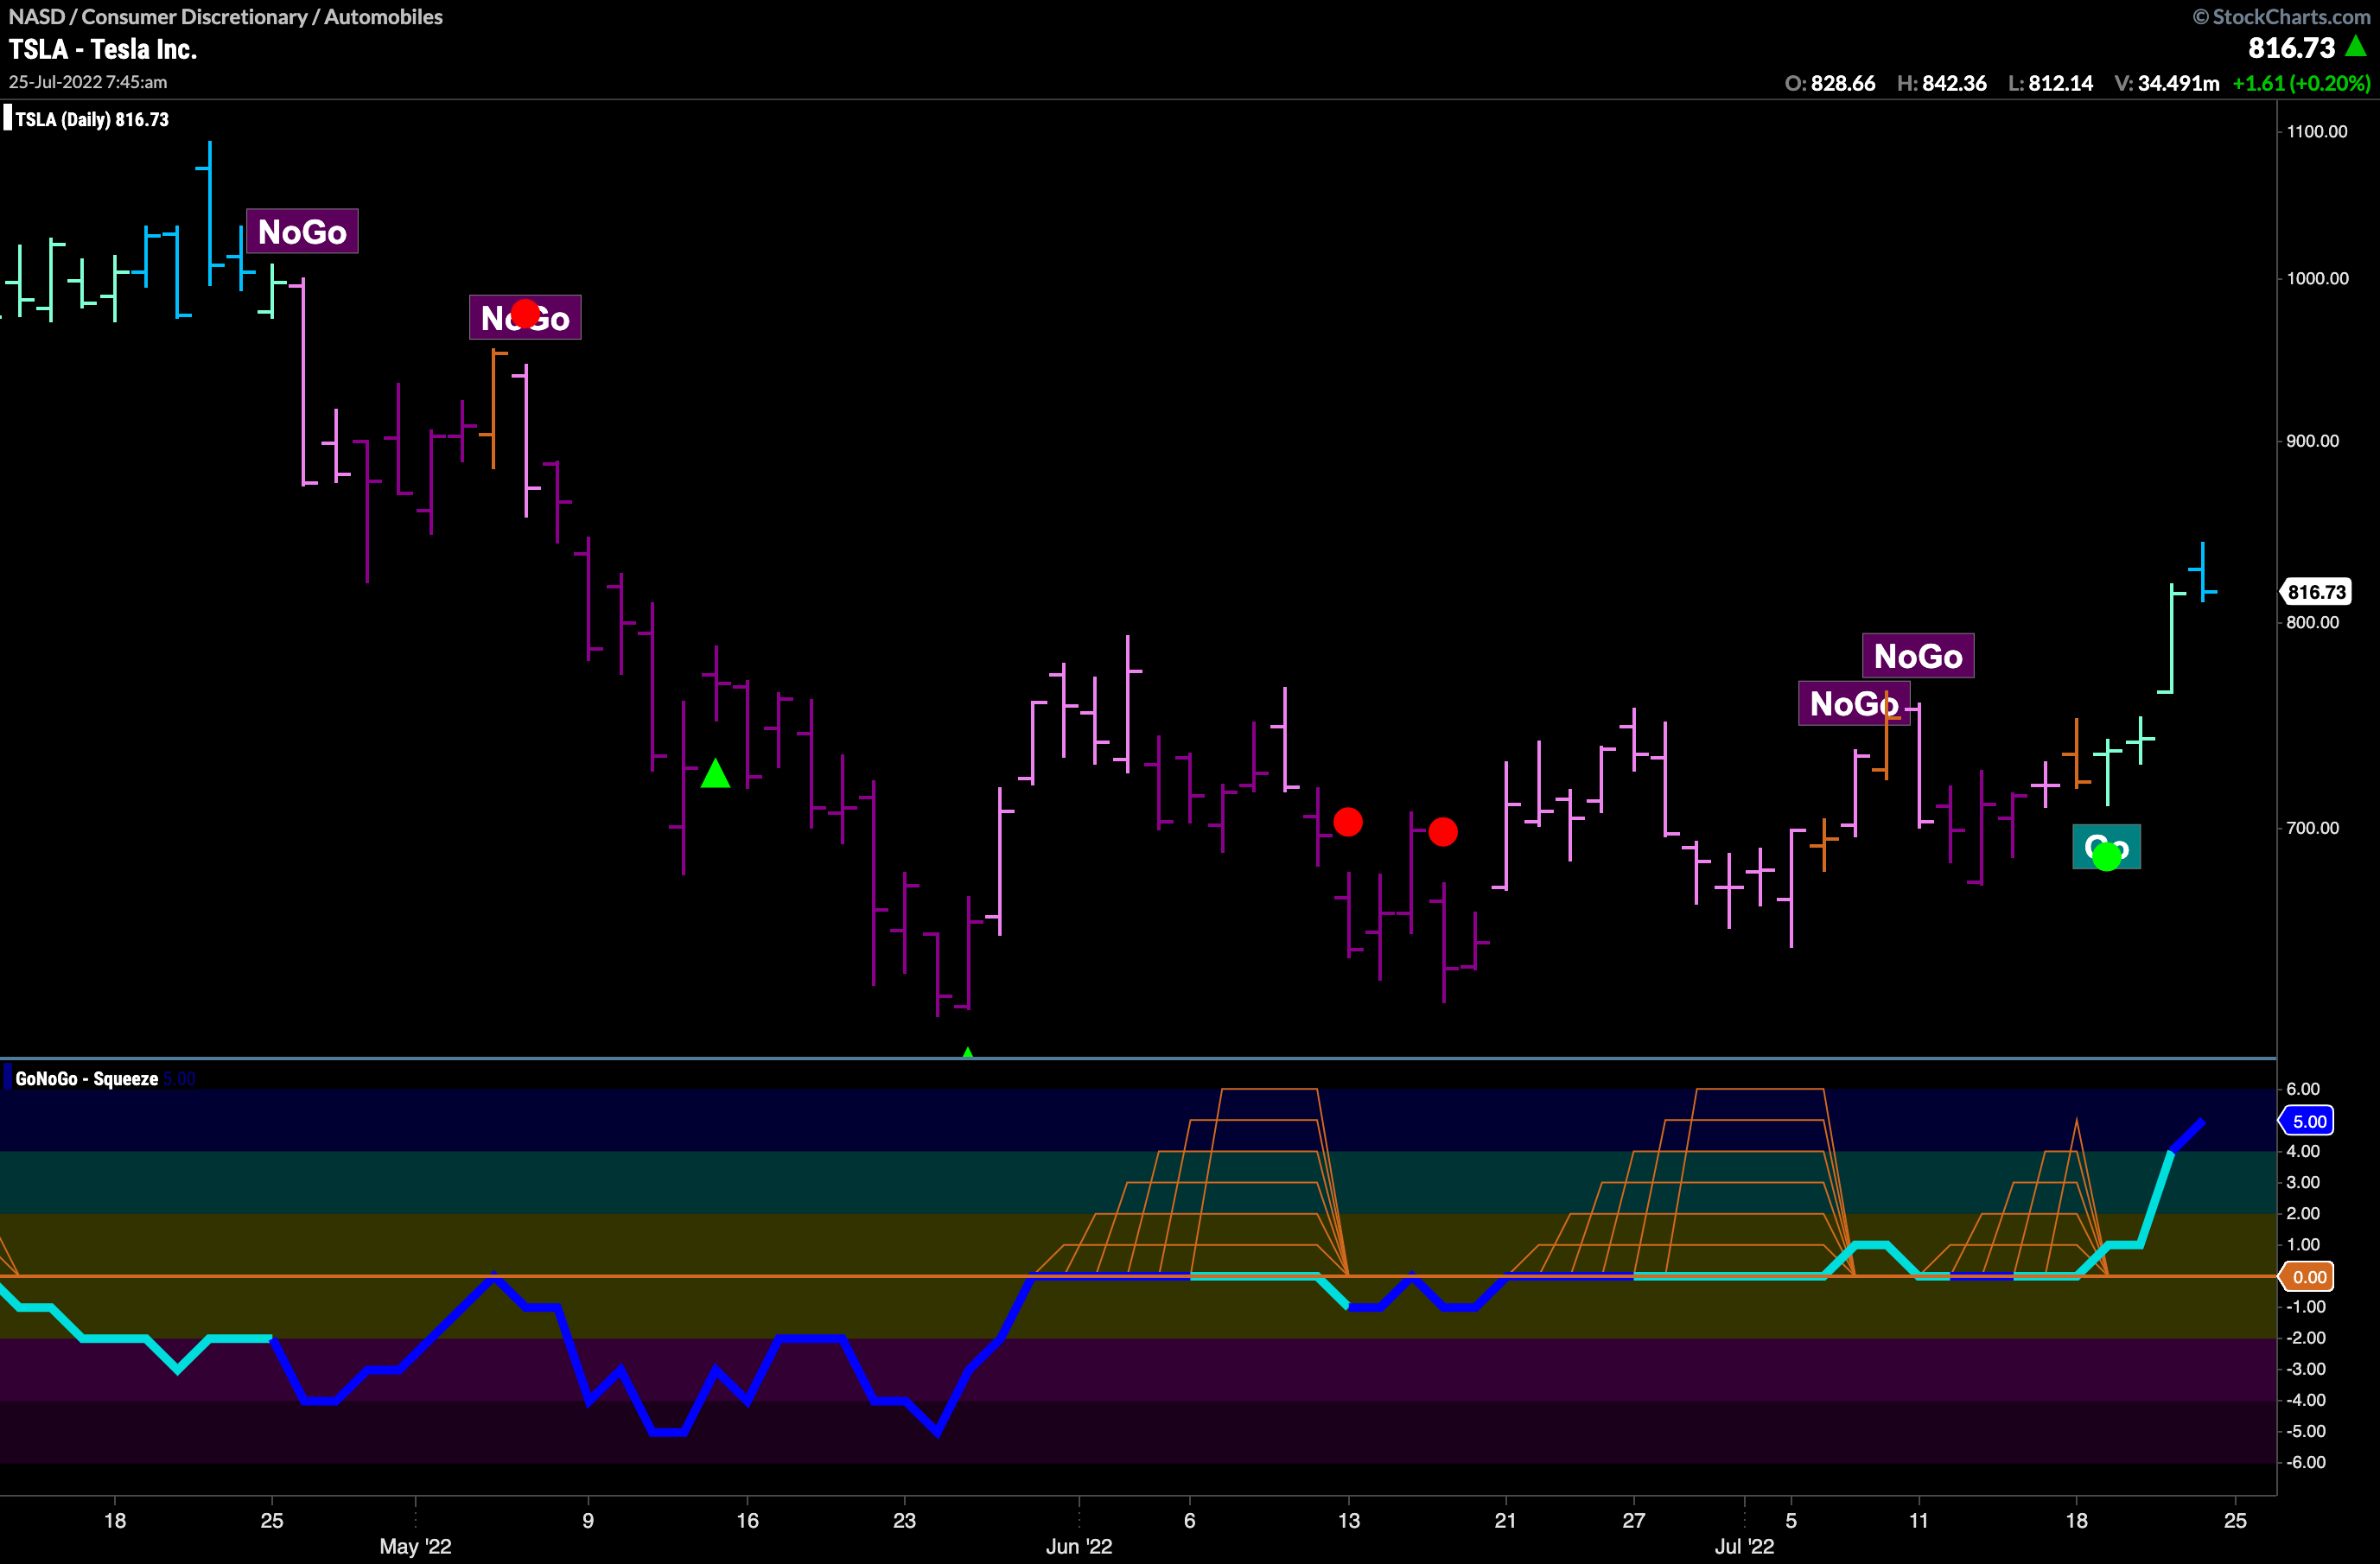
Task: Click the blue 5.00 squeeze value tag
Action: pos(2307,1121)
